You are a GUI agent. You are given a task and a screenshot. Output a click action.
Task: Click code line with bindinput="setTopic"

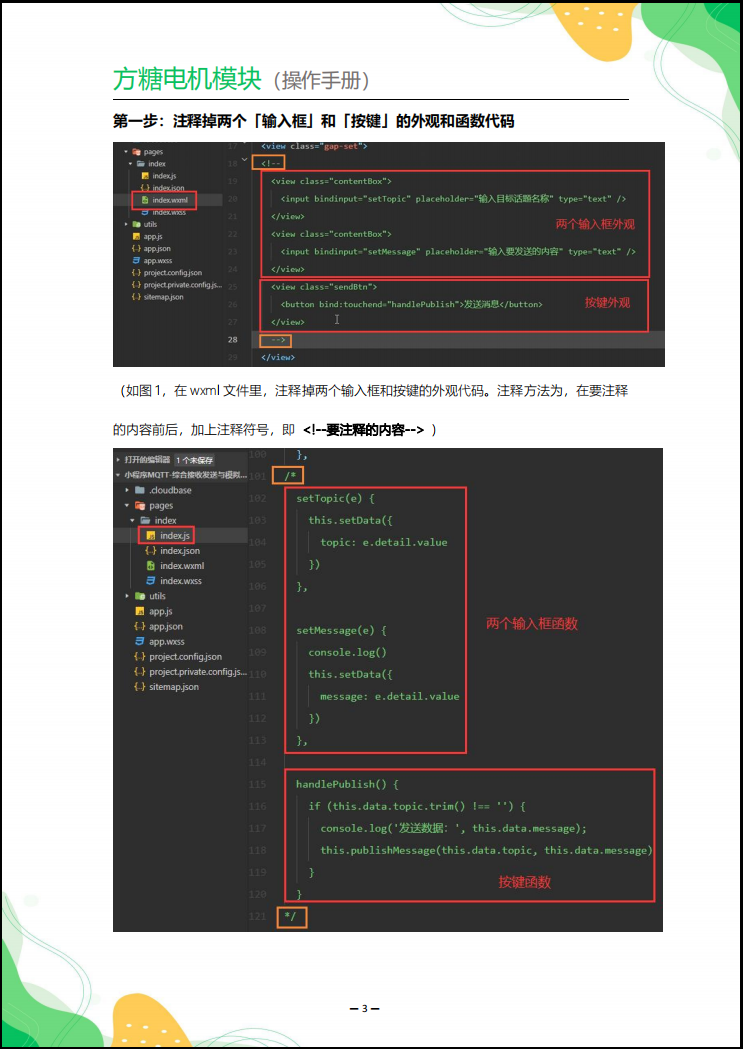[x=453, y=199]
